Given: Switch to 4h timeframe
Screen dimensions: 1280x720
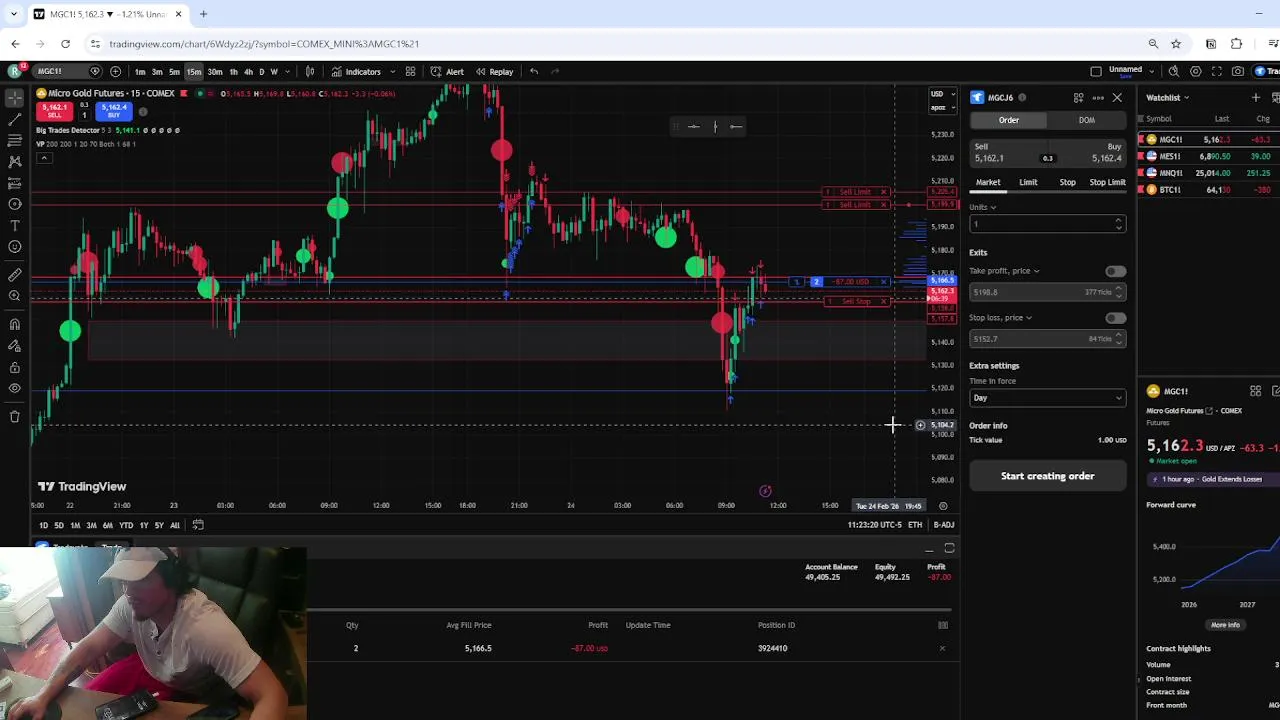Looking at the screenshot, I should [x=248, y=71].
